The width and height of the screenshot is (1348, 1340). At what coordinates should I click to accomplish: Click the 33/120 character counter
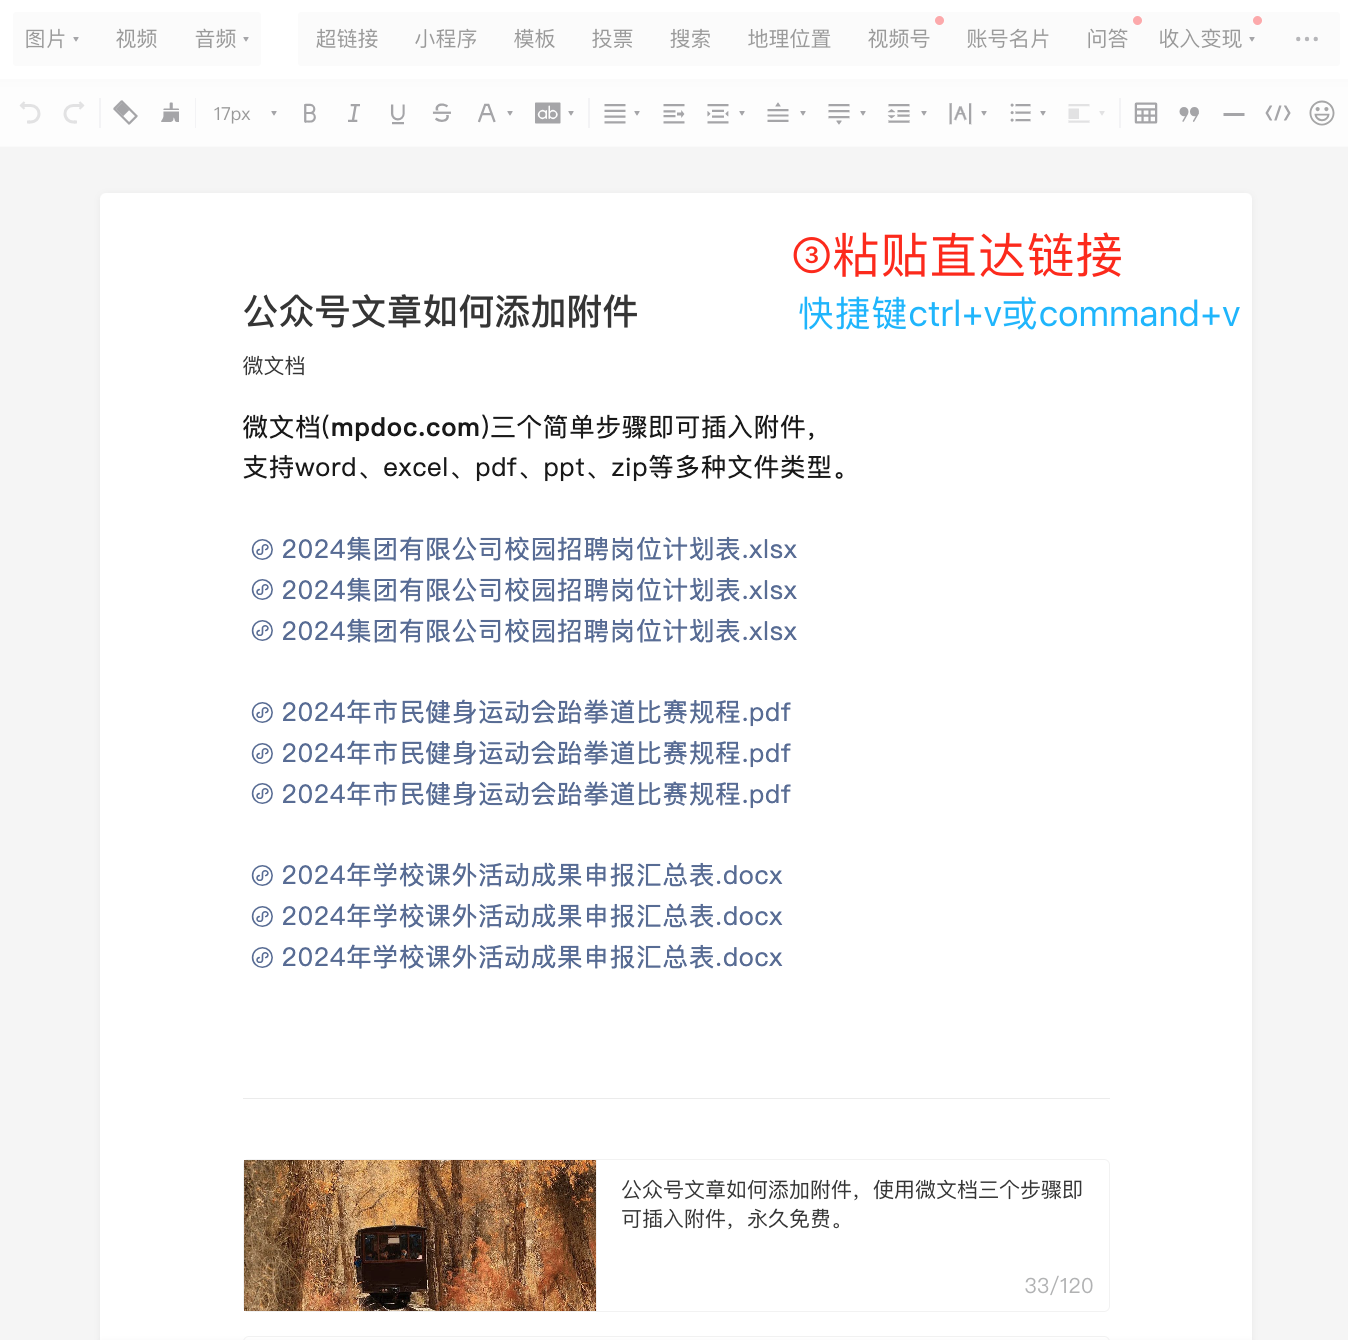1058,1286
